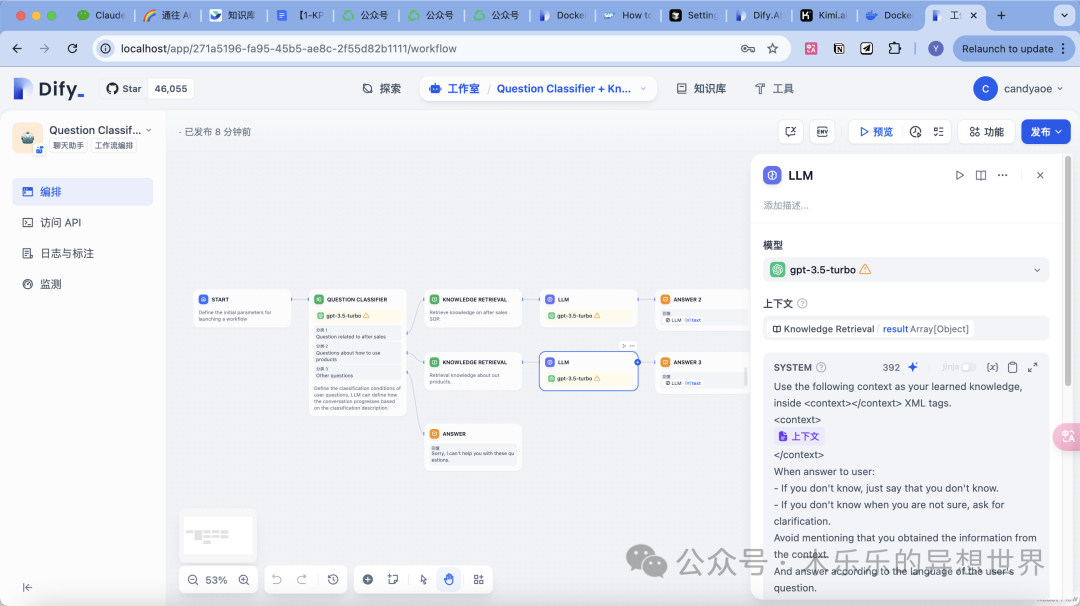Open the candyaoe account menu
This screenshot has height=606, width=1080.
coord(1018,89)
